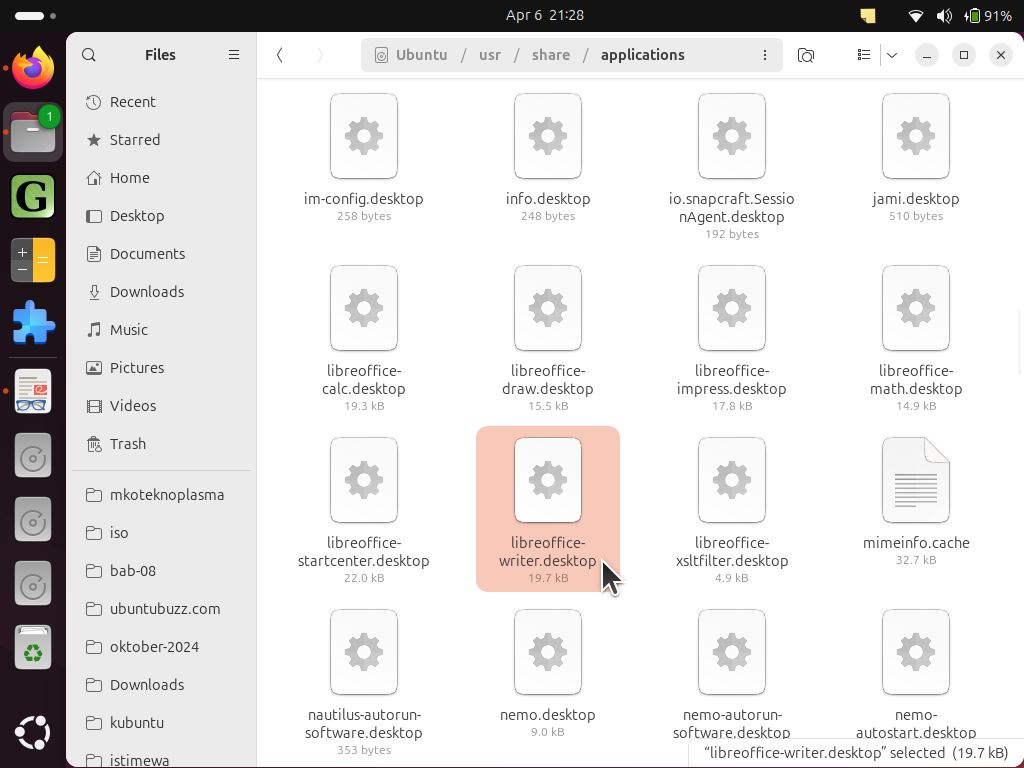Expand the view options dropdown arrow
The width and height of the screenshot is (1024, 768).
click(892, 55)
